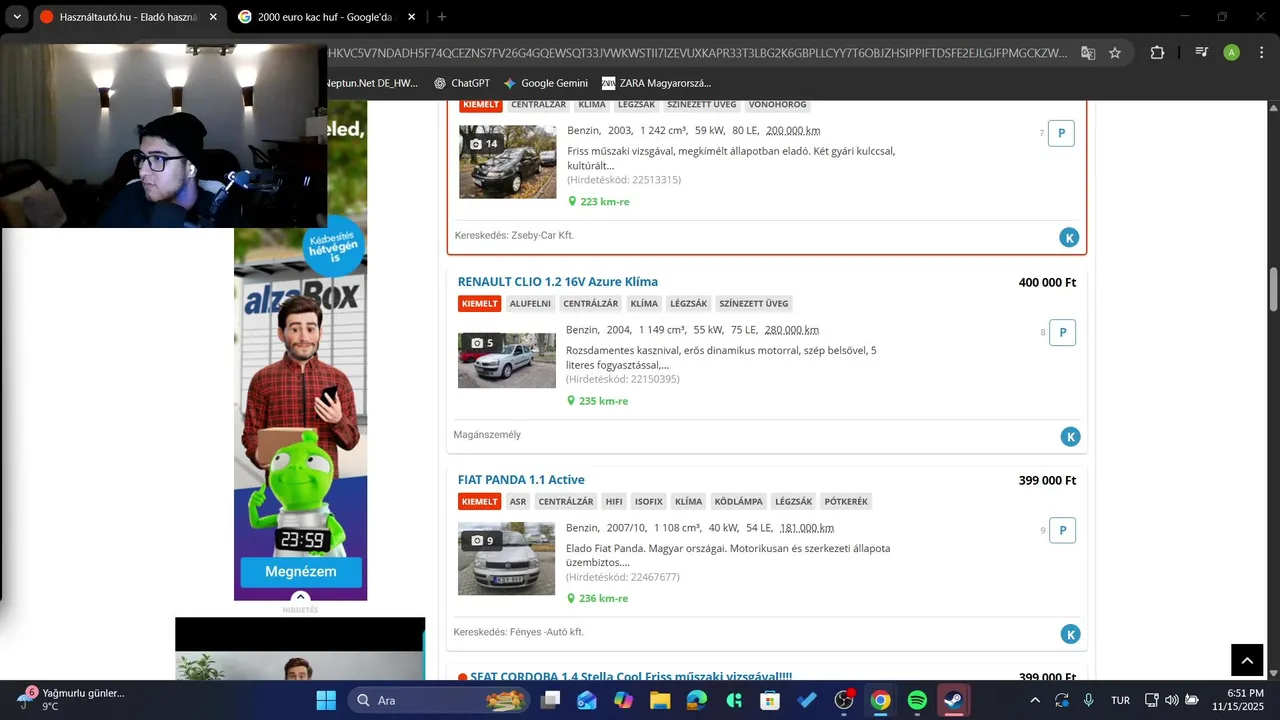Image resolution: width=1280 pixels, height=720 pixels.
Task: Click Megnézem button in the alzaBox ad
Action: [300, 572]
